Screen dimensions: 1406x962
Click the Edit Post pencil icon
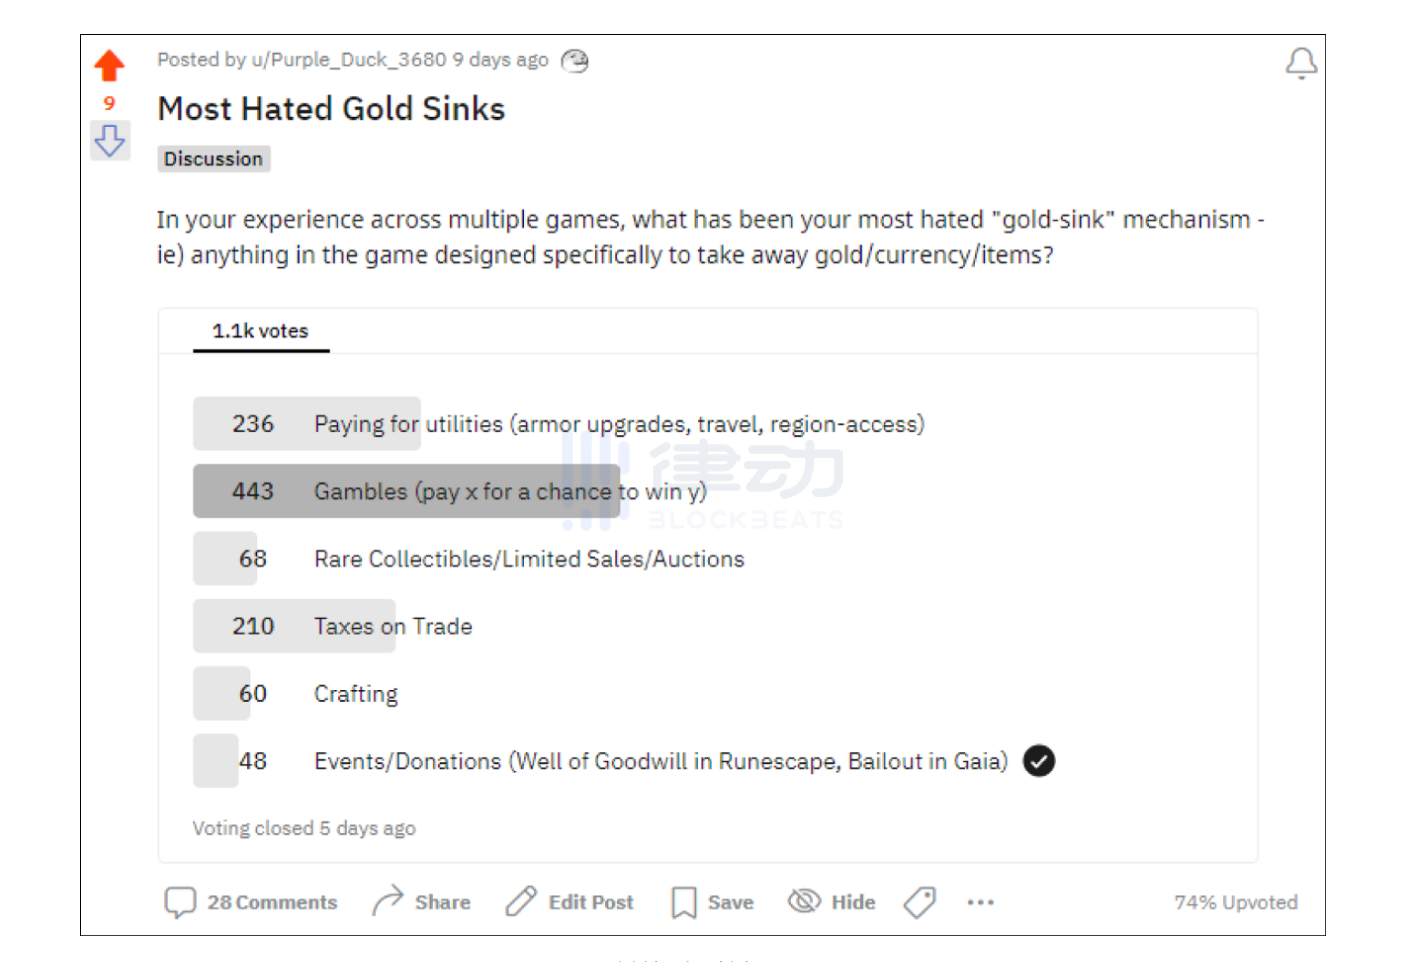520,902
